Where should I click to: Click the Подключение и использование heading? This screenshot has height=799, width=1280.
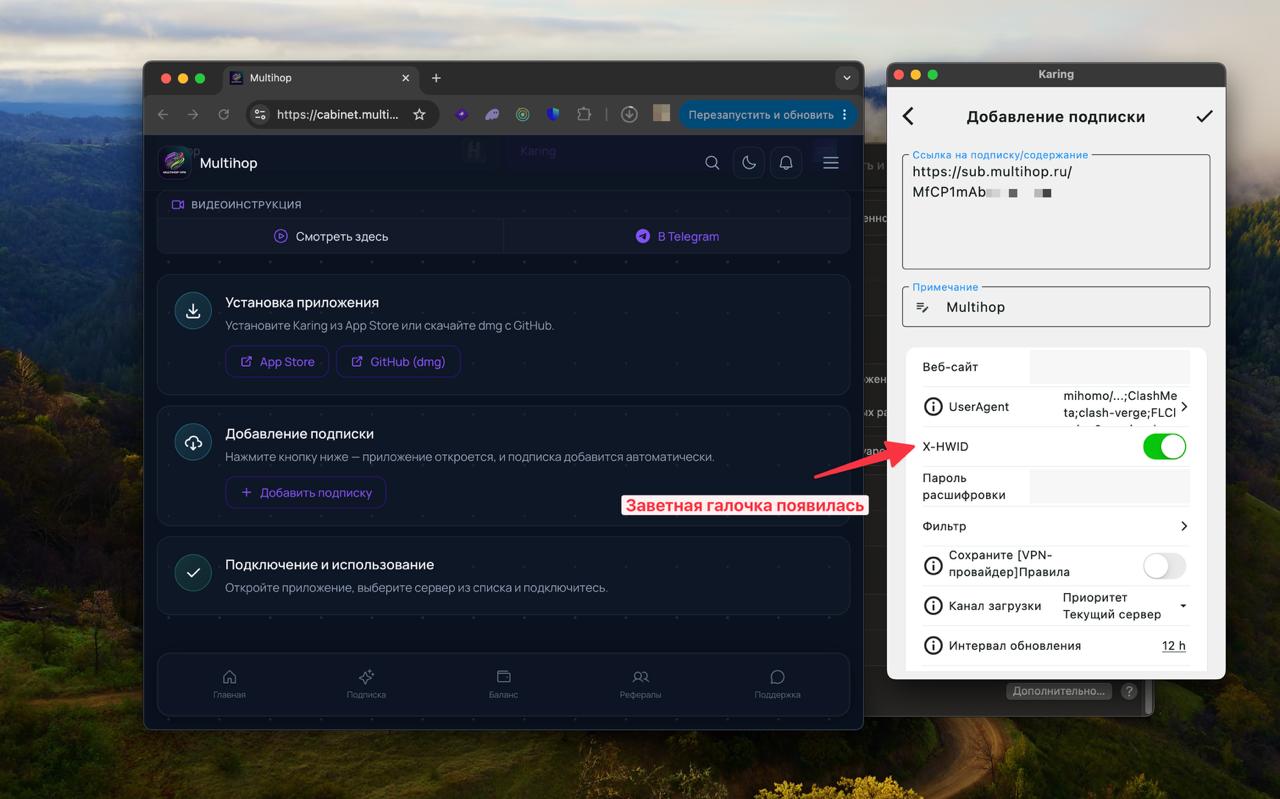coord(329,565)
